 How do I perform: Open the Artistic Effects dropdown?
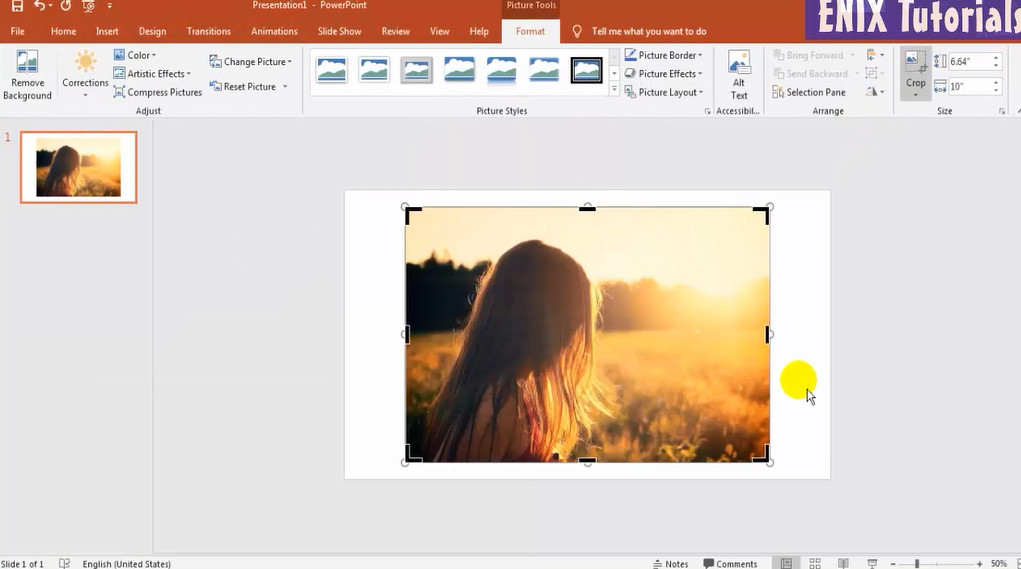point(158,74)
